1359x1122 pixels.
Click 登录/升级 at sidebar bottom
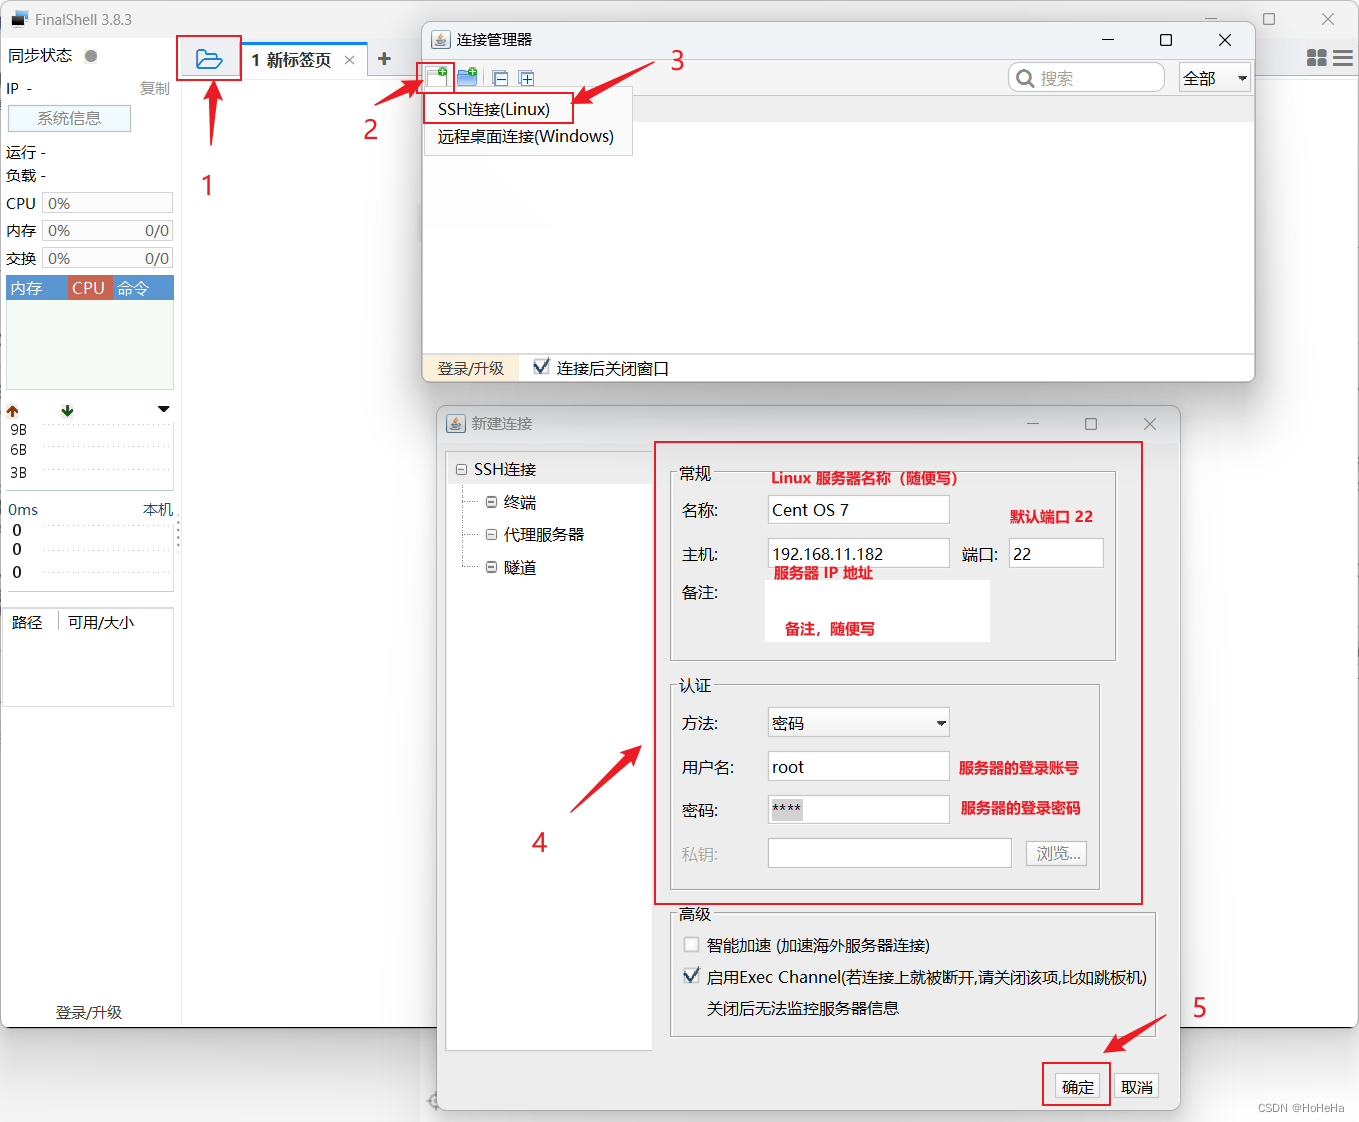tap(89, 1012)
